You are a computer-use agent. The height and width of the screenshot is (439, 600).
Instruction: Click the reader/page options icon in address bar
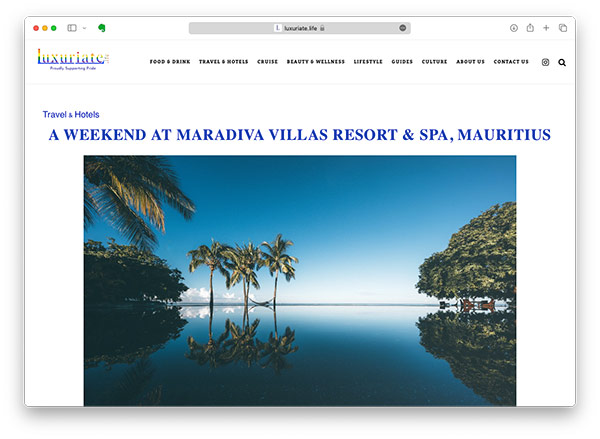click(x=403, y=28)
